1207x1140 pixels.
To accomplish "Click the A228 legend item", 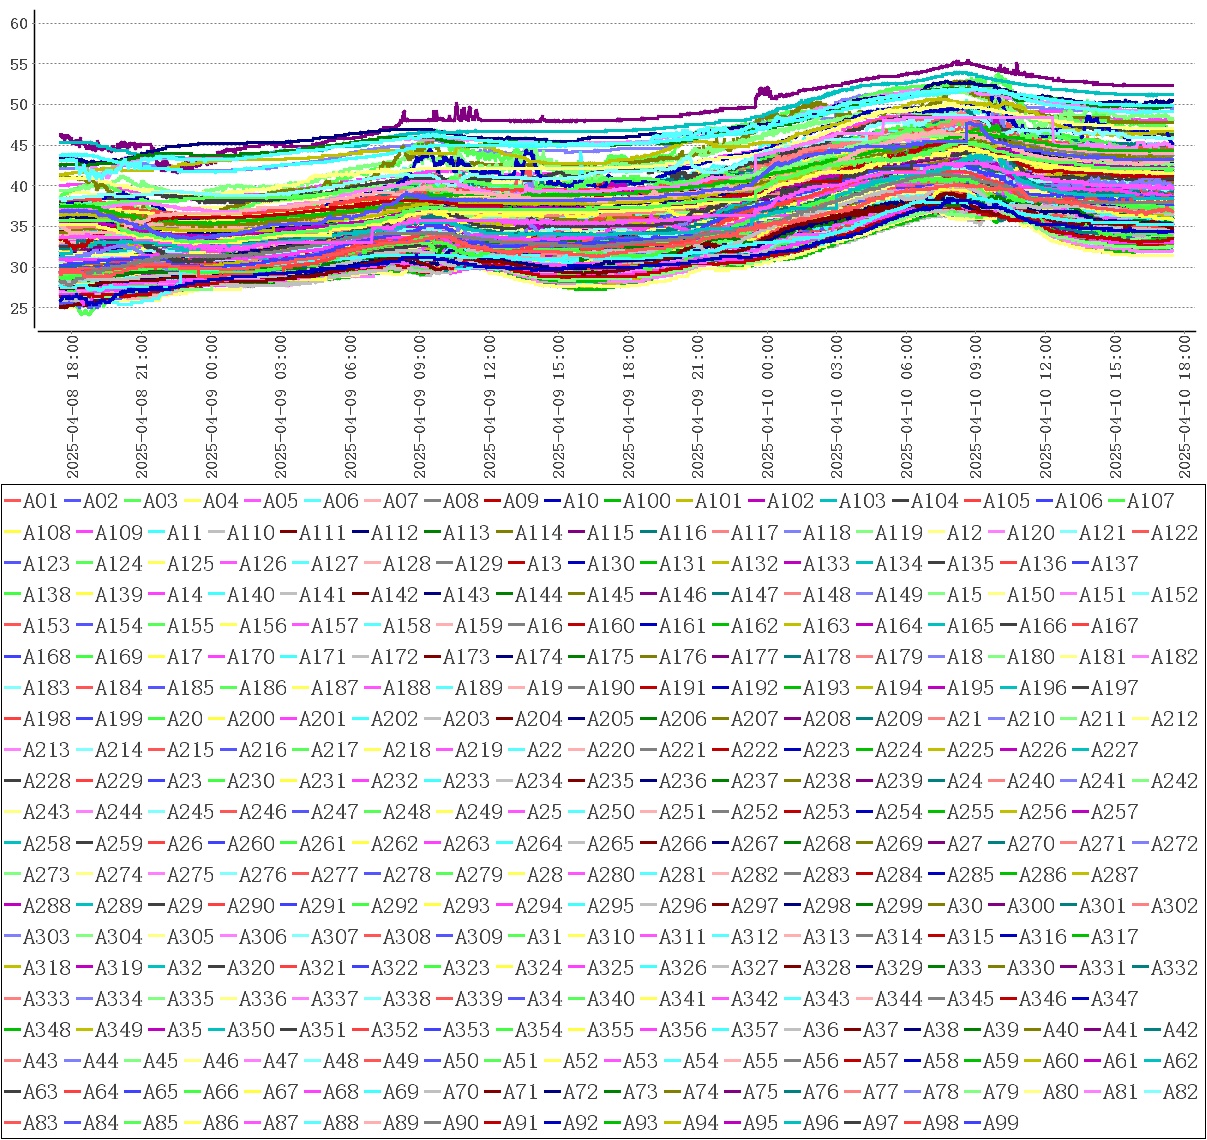I will point(47,782).
